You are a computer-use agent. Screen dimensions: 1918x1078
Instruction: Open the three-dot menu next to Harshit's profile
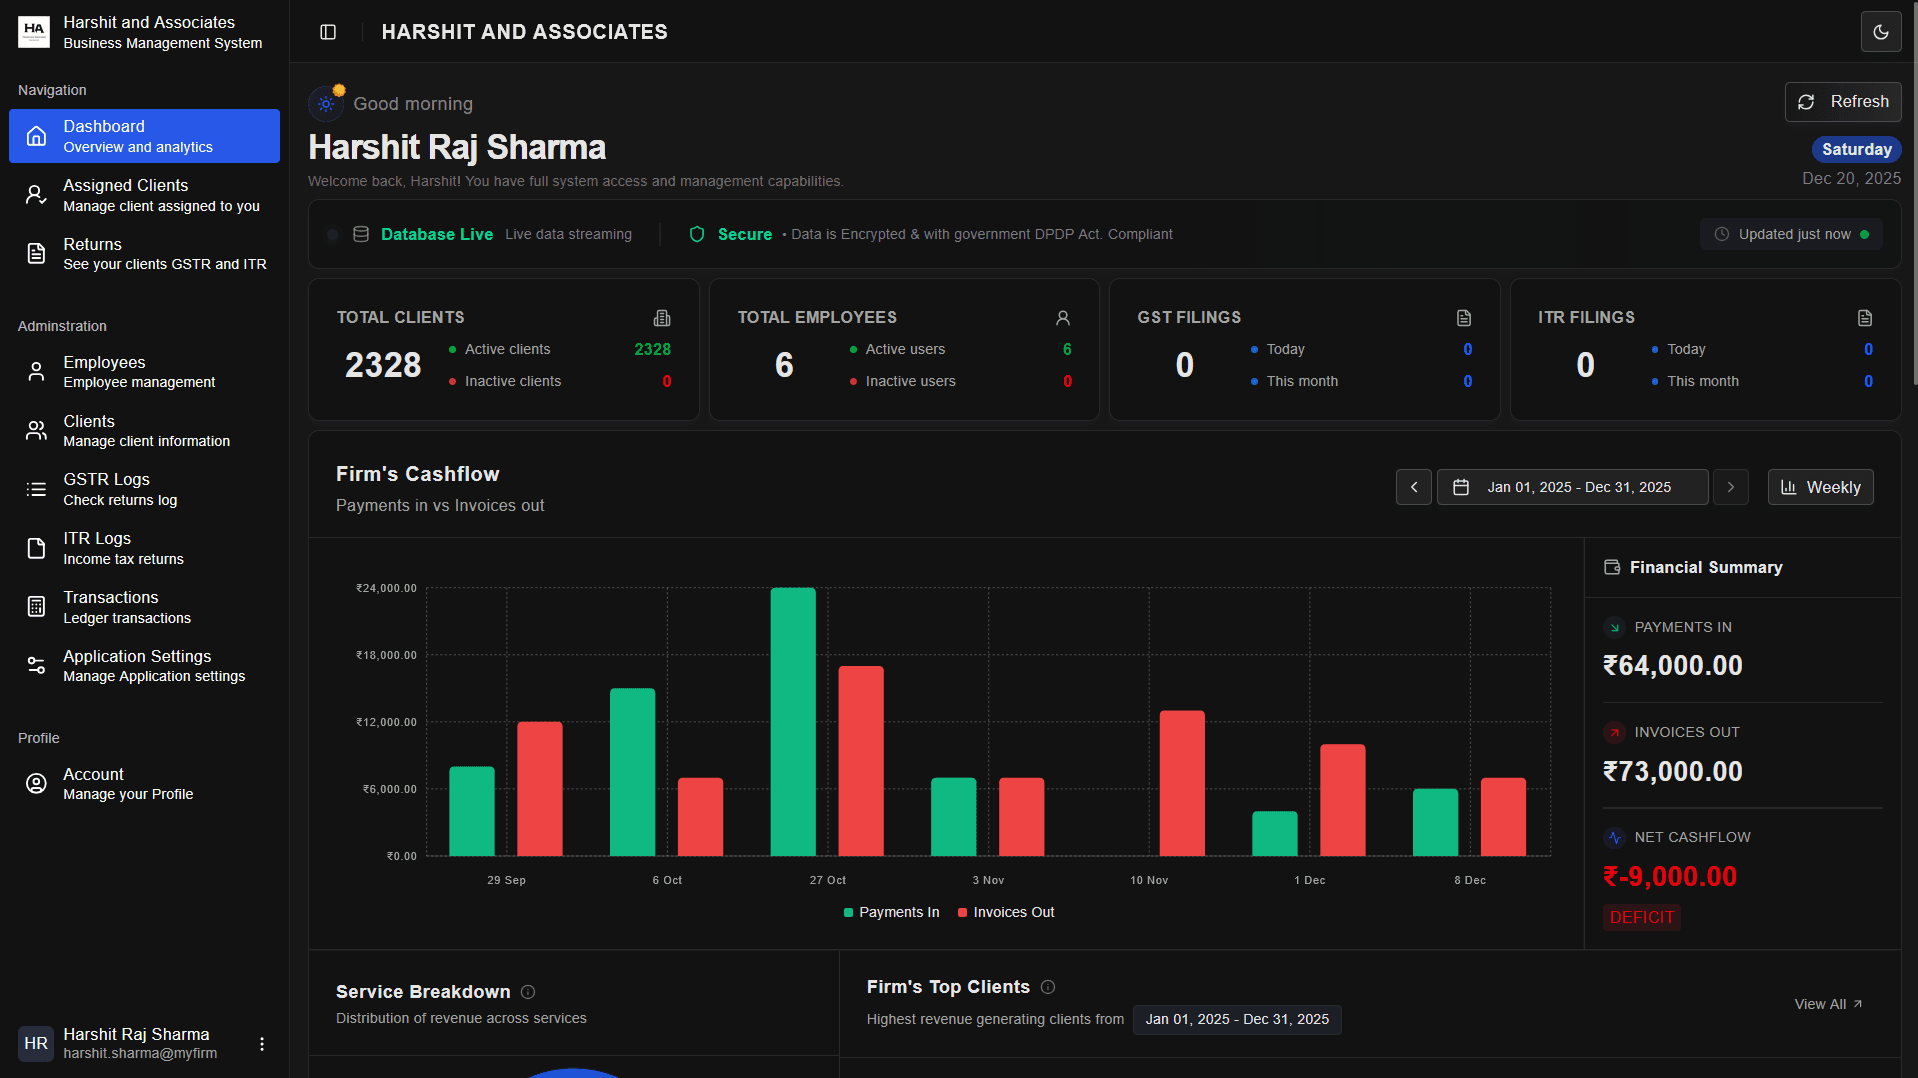[261, 1043]
